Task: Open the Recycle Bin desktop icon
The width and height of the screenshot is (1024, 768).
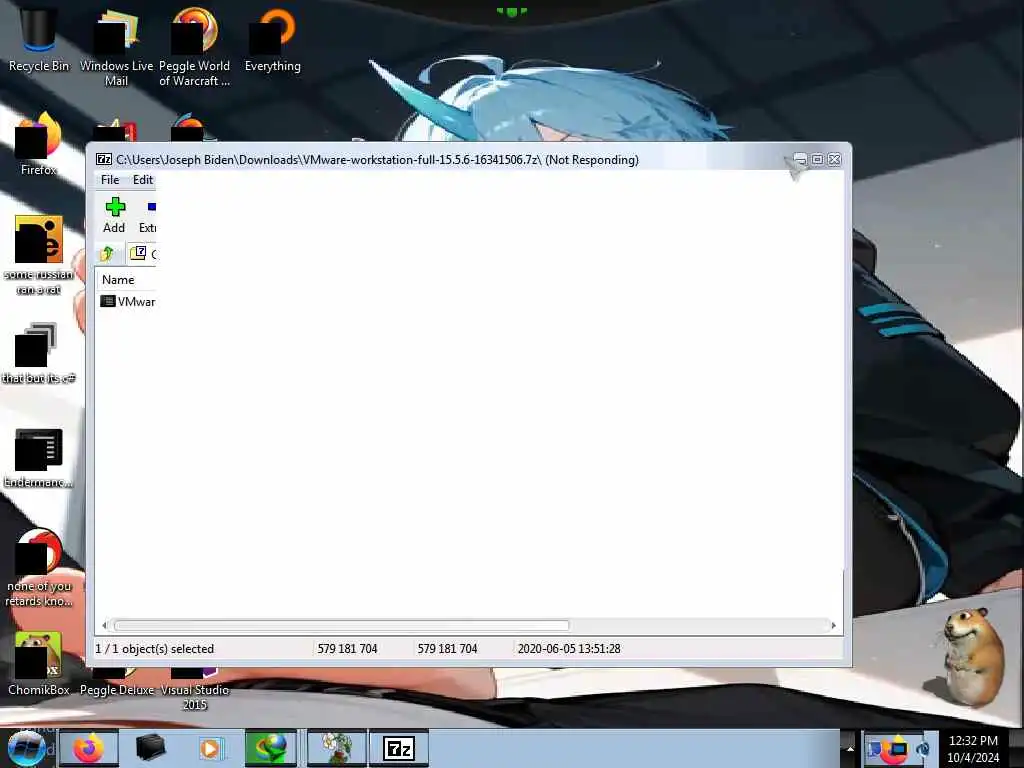Action: tap(38, 38)
